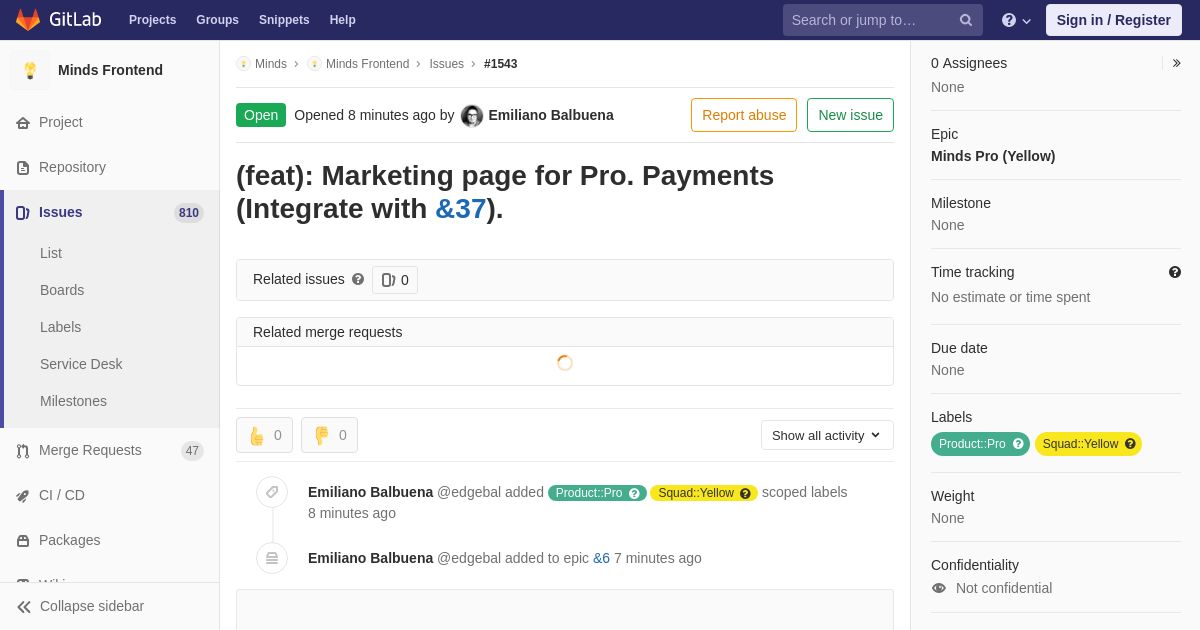Click Minds breadcrumb link
This screenshot has height=630, width=1200.
click(x=271, y=64)
